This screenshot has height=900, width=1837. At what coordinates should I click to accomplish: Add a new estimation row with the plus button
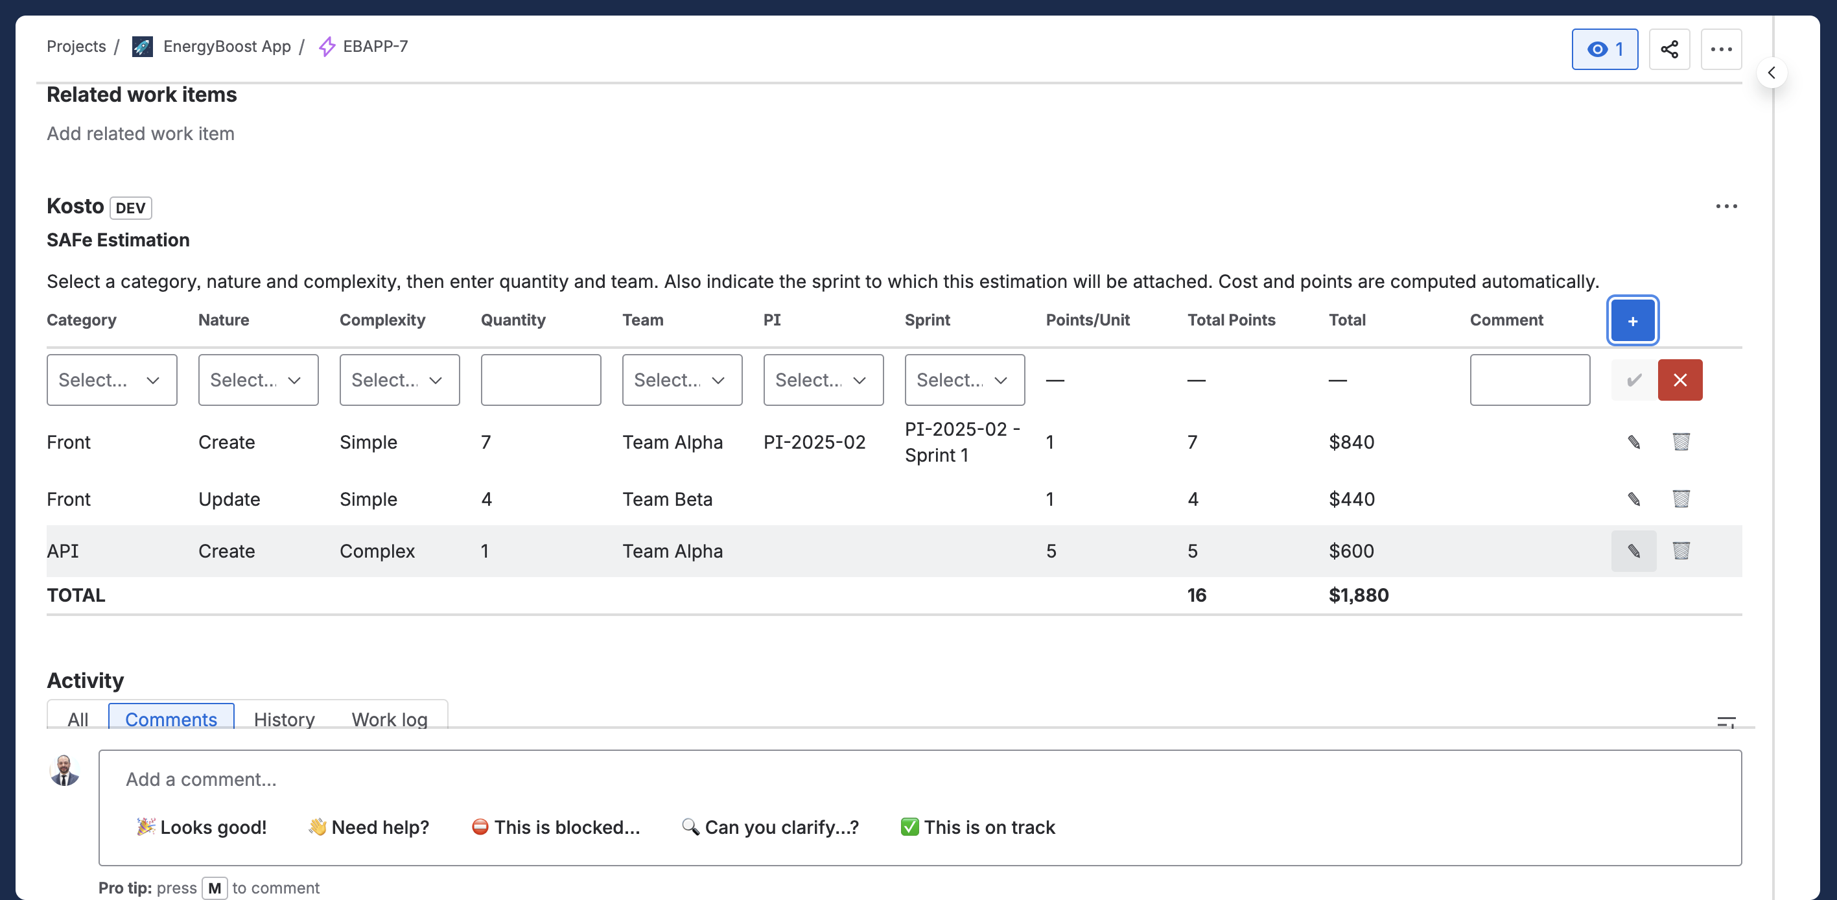tap(1632, 320)
